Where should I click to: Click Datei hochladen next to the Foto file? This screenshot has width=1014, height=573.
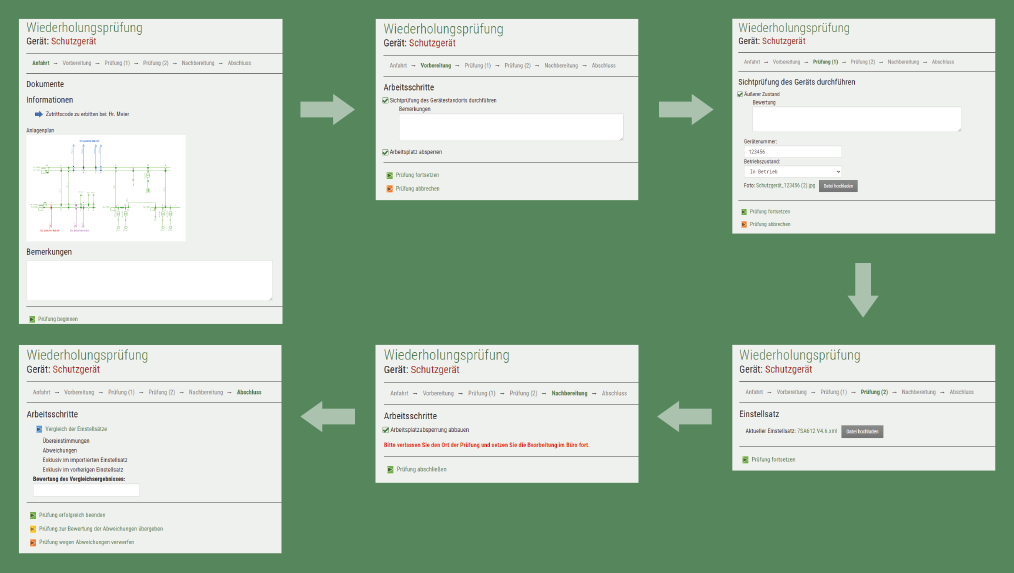click(x=838, y=186)
